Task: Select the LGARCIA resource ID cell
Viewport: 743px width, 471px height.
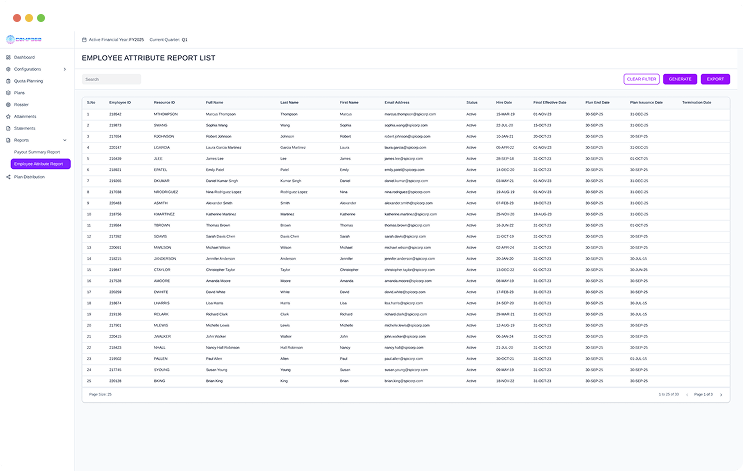Action: coord(162,148)
